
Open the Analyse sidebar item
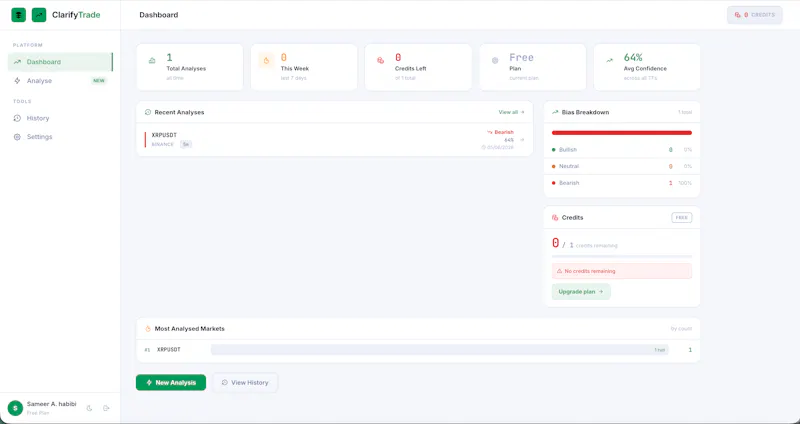coord(60,81)
